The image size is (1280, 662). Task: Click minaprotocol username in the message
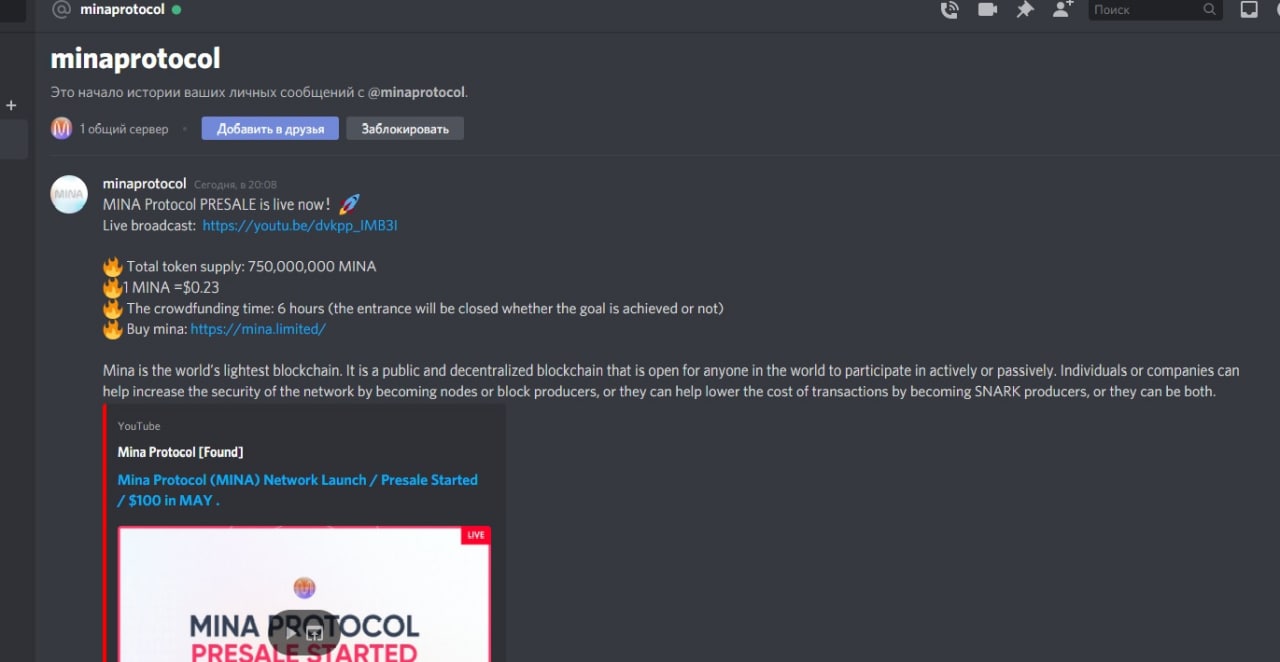click(144, 184)
